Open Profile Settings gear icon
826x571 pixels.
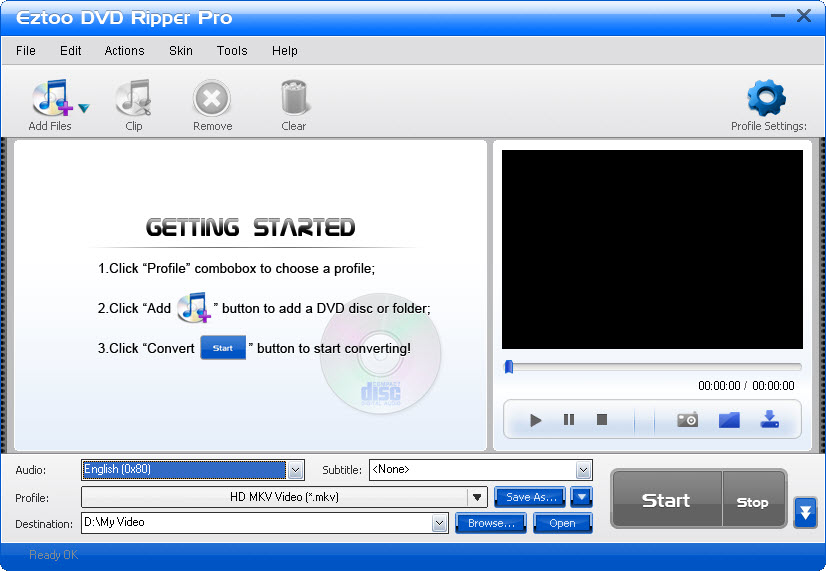(x=766, y=98)
